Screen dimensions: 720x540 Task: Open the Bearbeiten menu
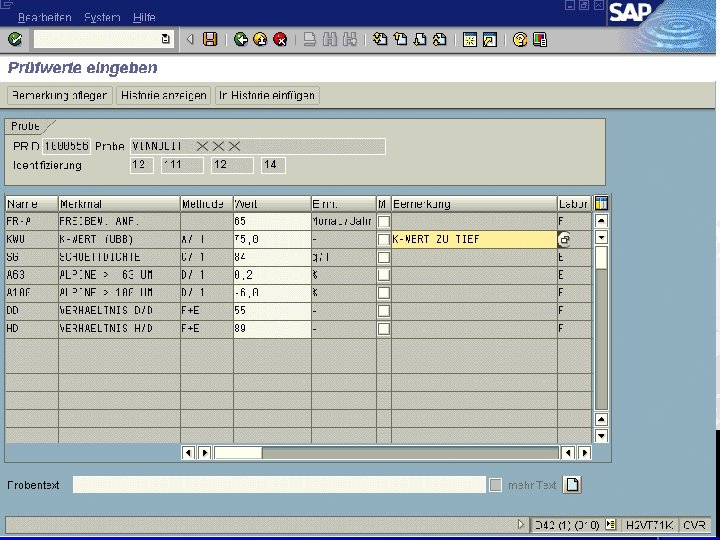[45, 17]
